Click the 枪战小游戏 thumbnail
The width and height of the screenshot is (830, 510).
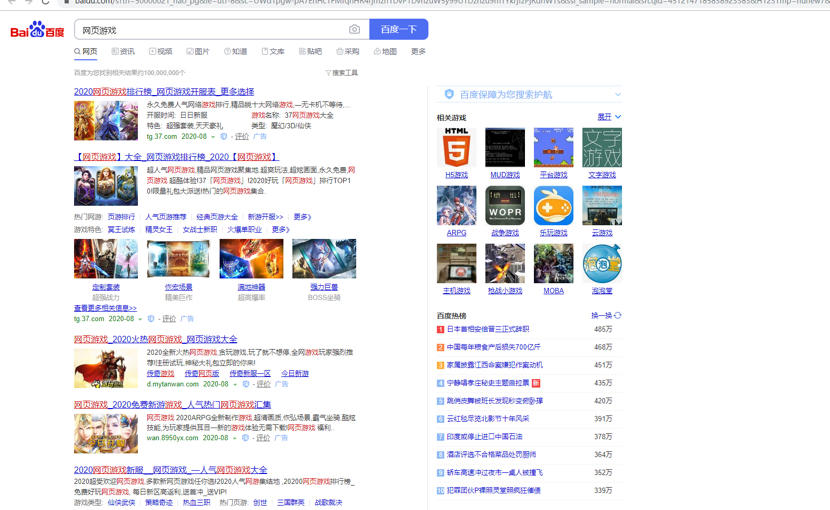tap(505, 263)
